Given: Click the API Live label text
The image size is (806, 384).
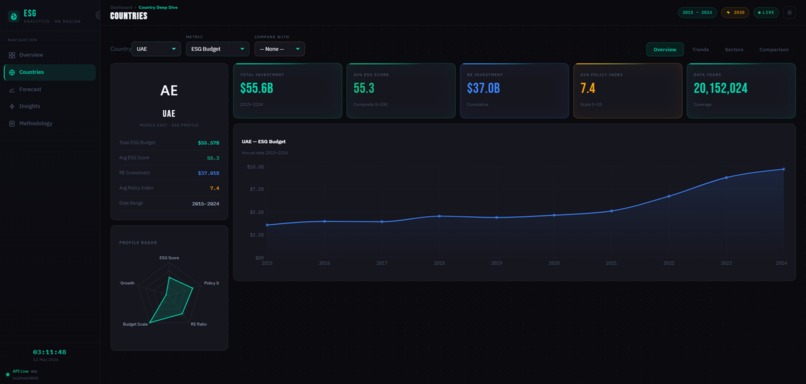Looking at the screenshot, I should [21, 371].
